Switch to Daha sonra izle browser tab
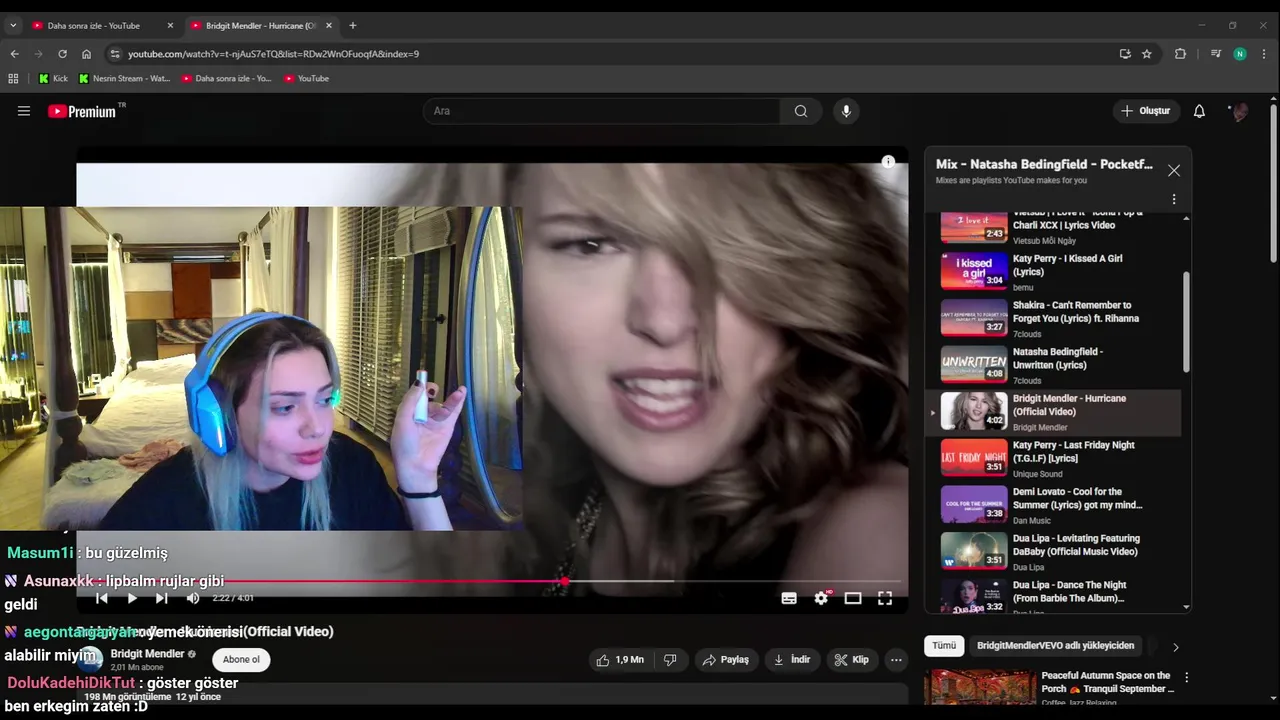1280x720 pixels. coord(103,25)
